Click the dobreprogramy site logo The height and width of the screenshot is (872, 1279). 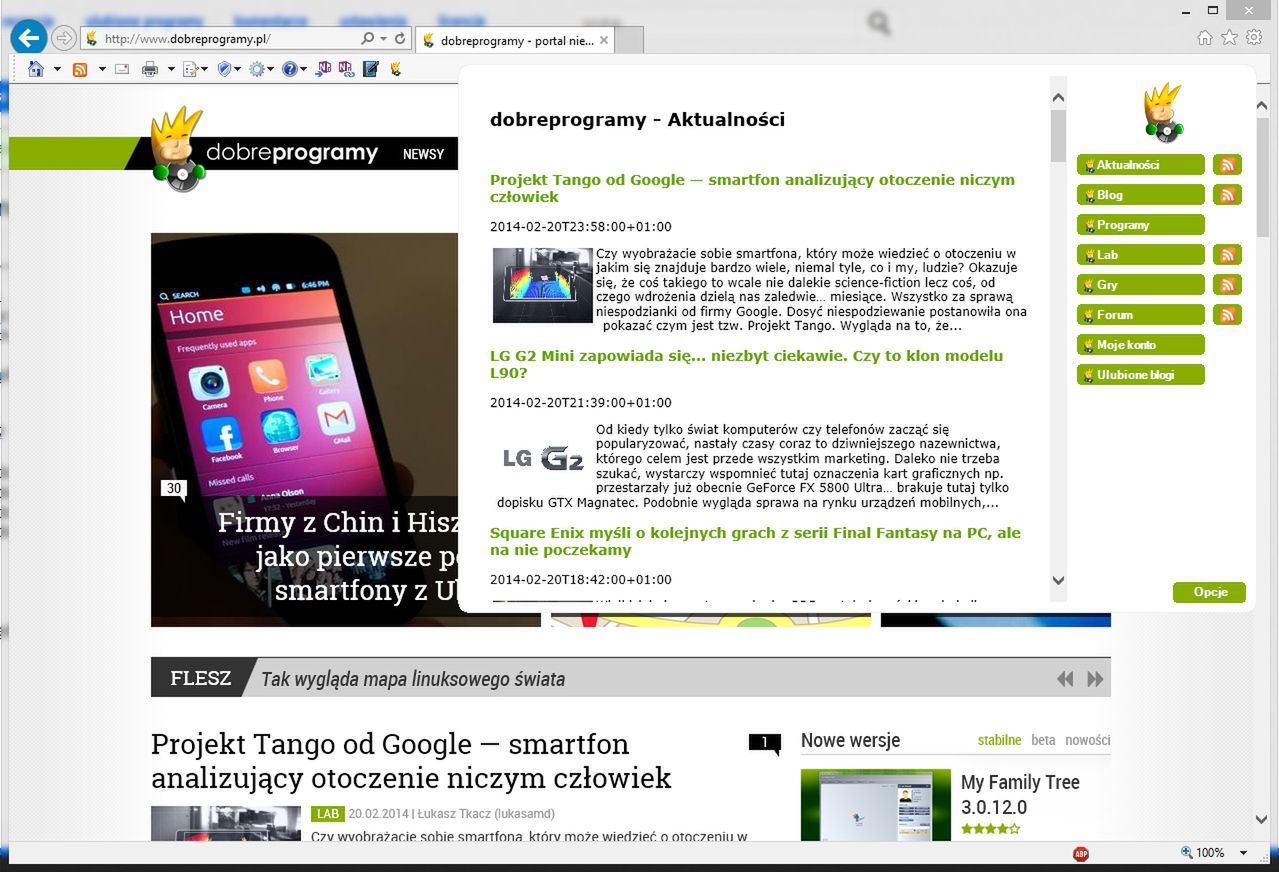[265, 151]
